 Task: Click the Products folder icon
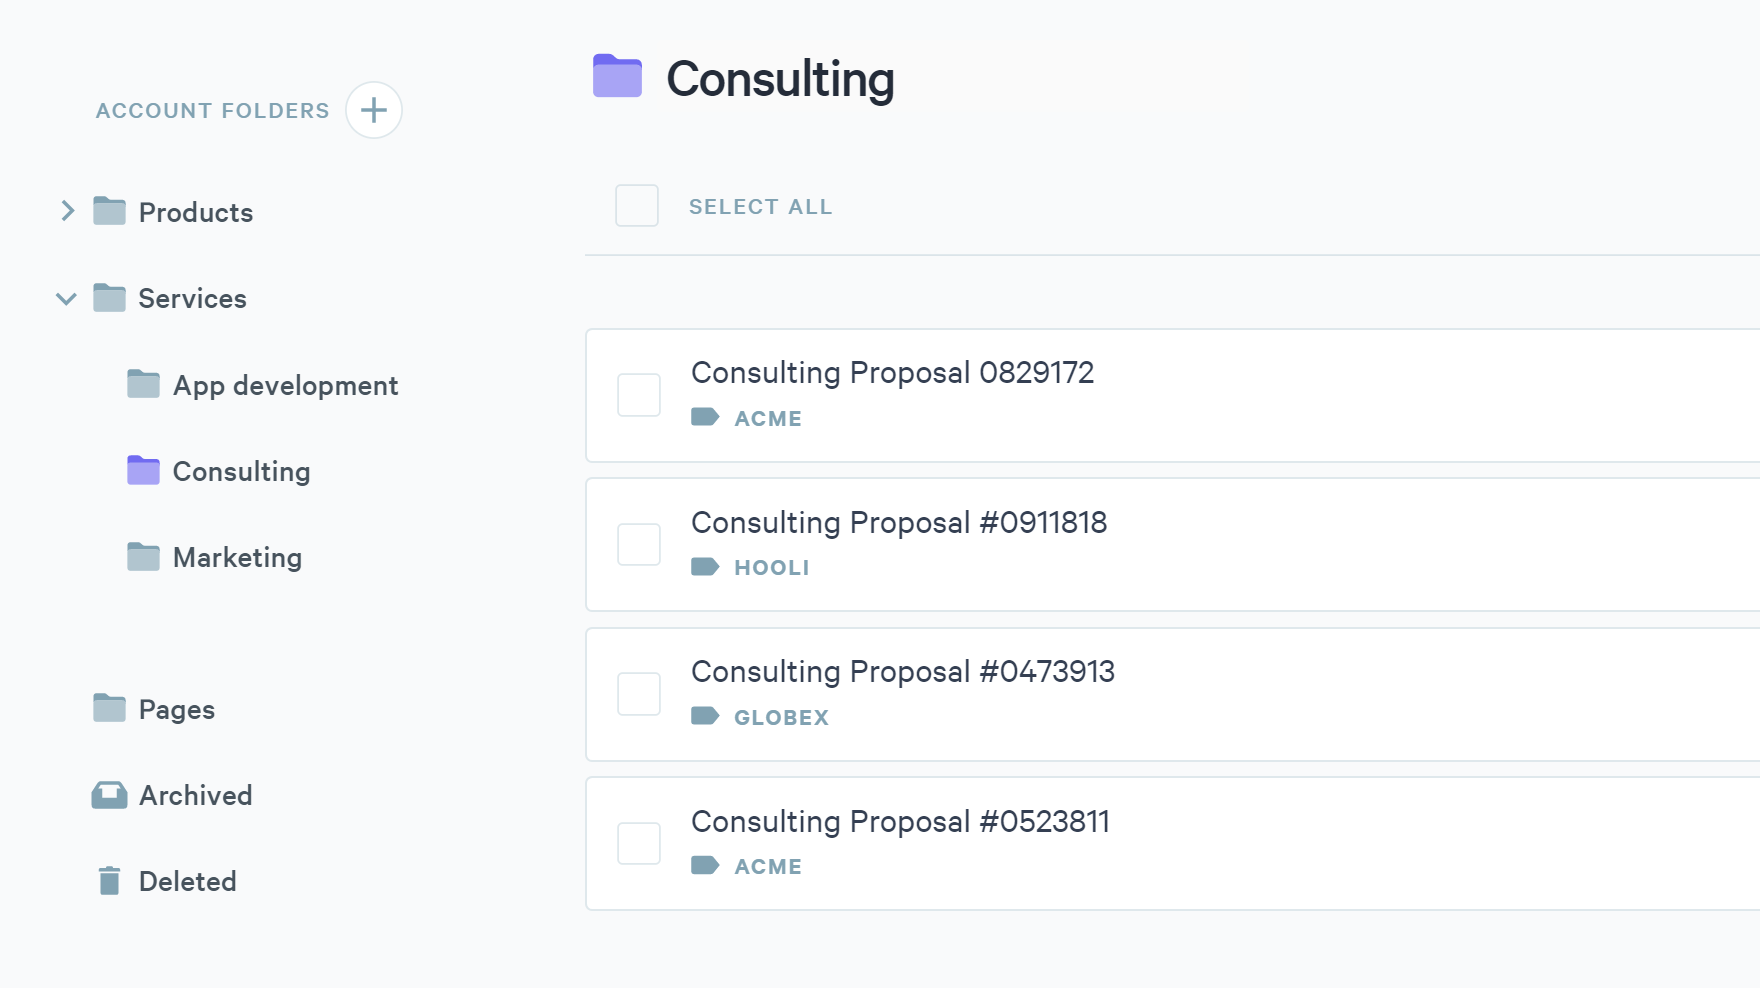click(x=109, y=211)
